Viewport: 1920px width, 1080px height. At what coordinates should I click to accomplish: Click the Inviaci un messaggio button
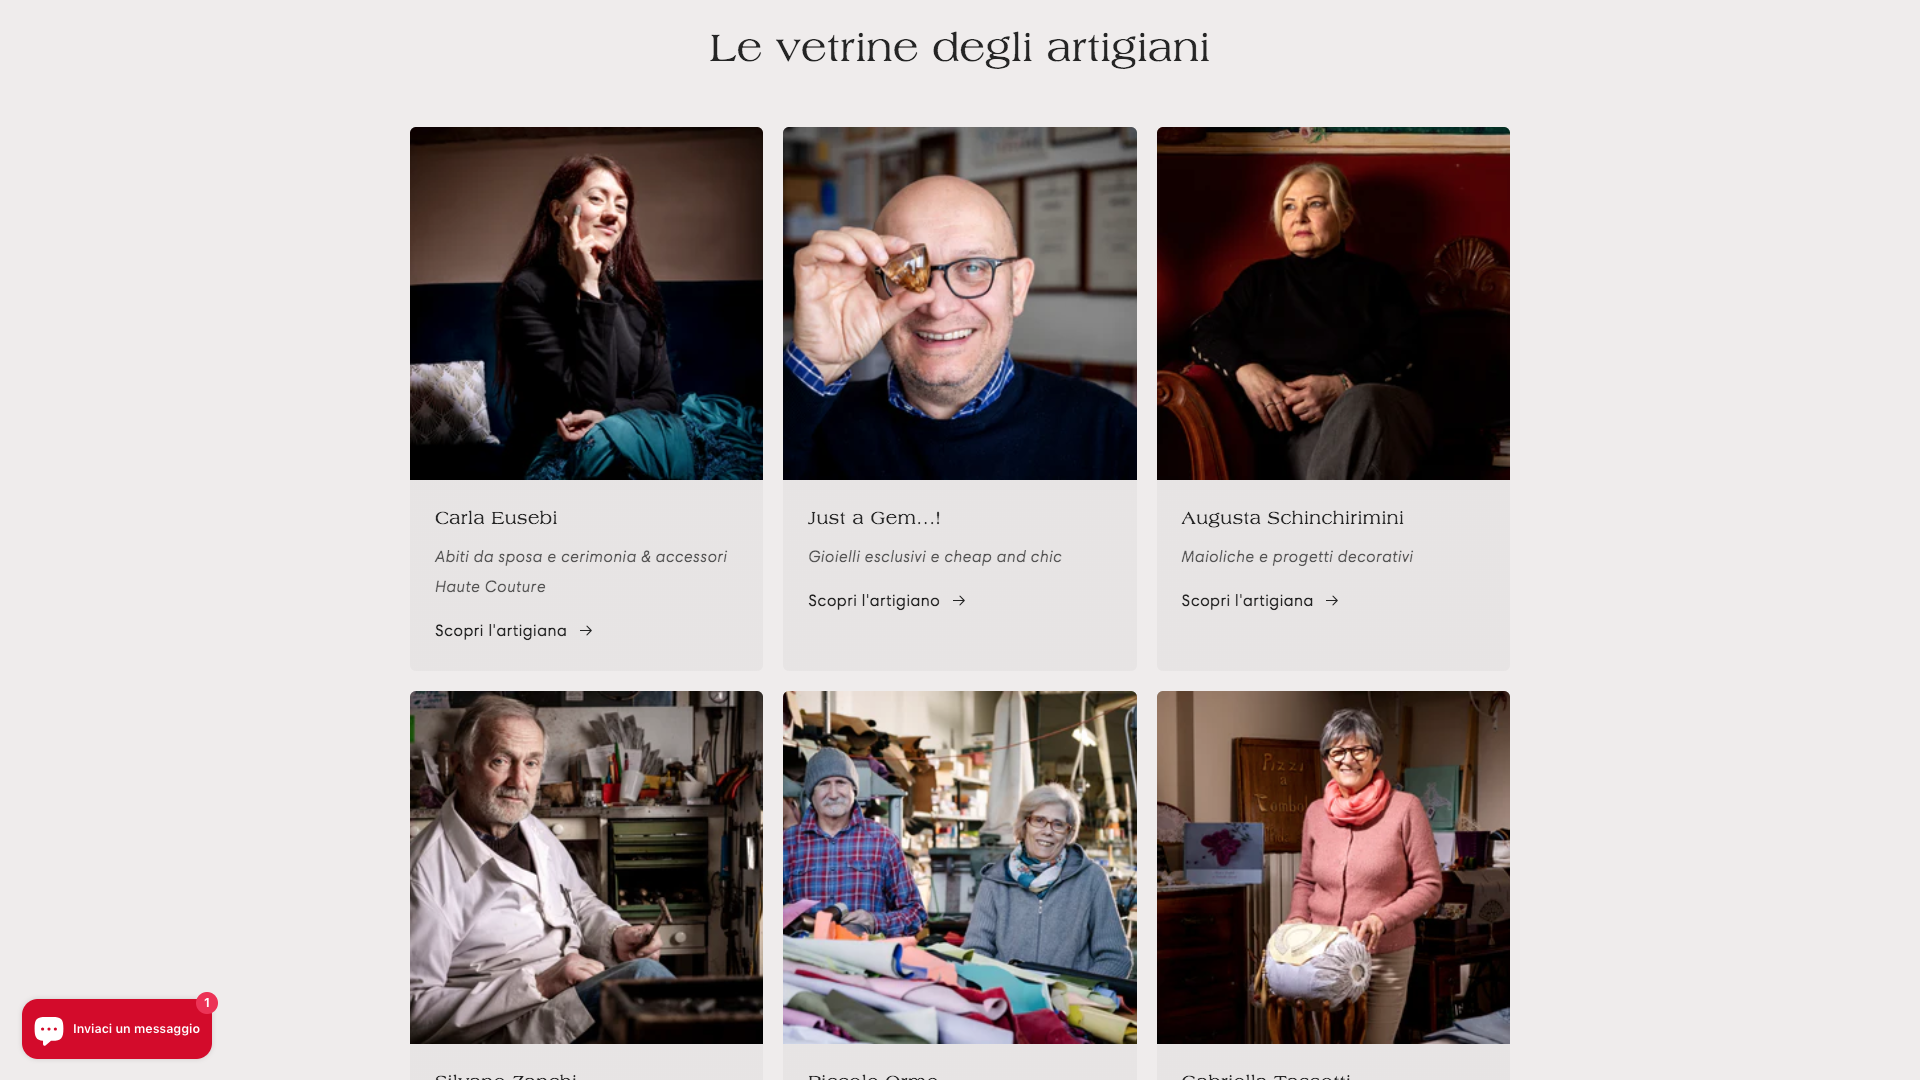tap(117, 1029)
